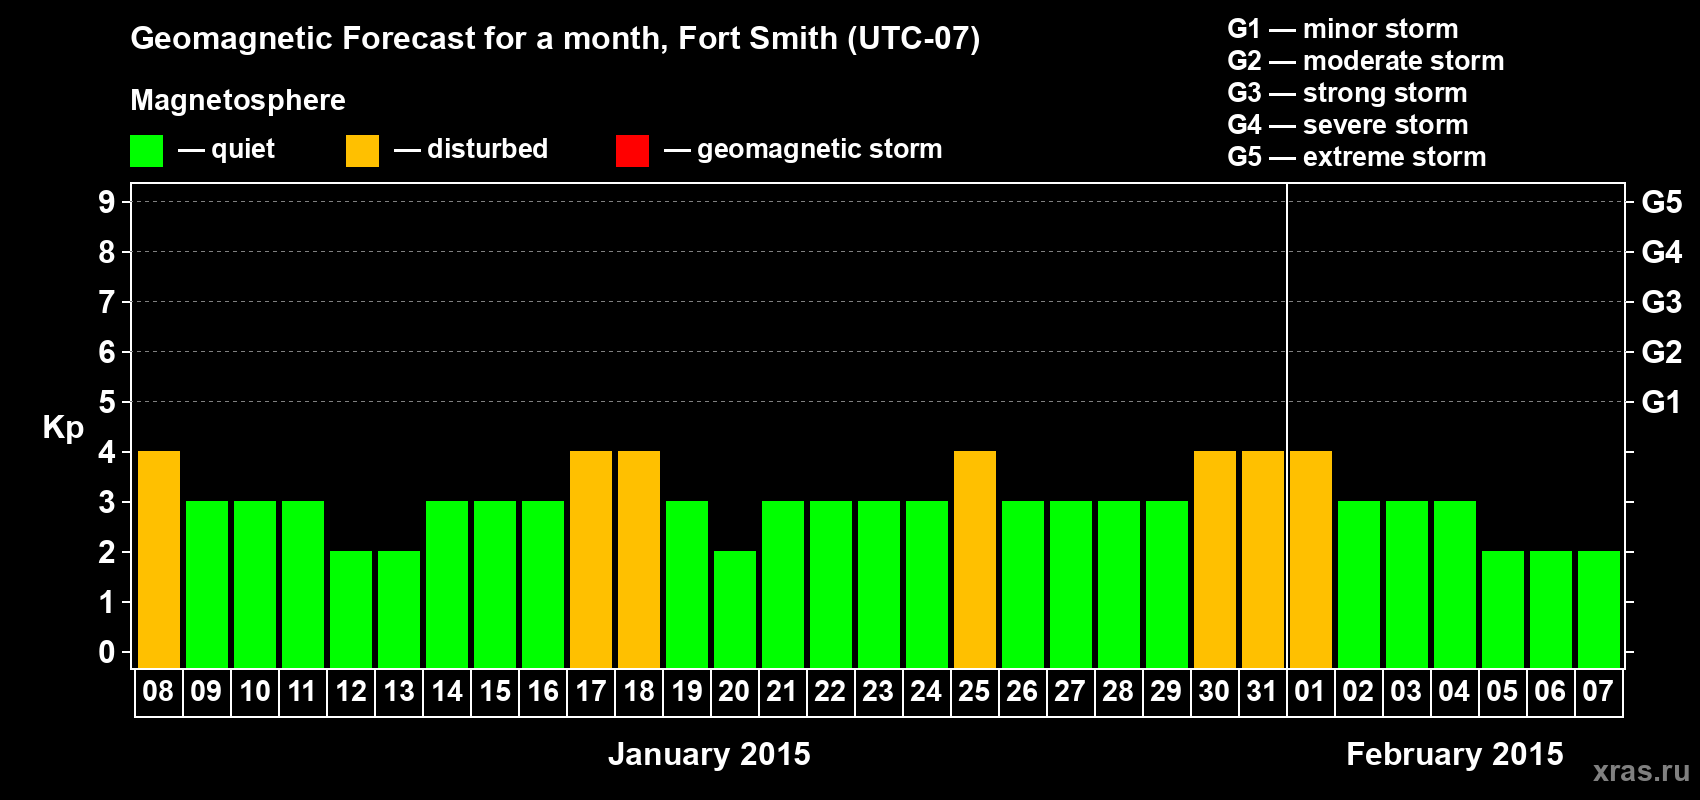The width and height of the screenshot is (1700, 800).
Task: Click the green quiet legend swatch
Action: click(146, 151)
